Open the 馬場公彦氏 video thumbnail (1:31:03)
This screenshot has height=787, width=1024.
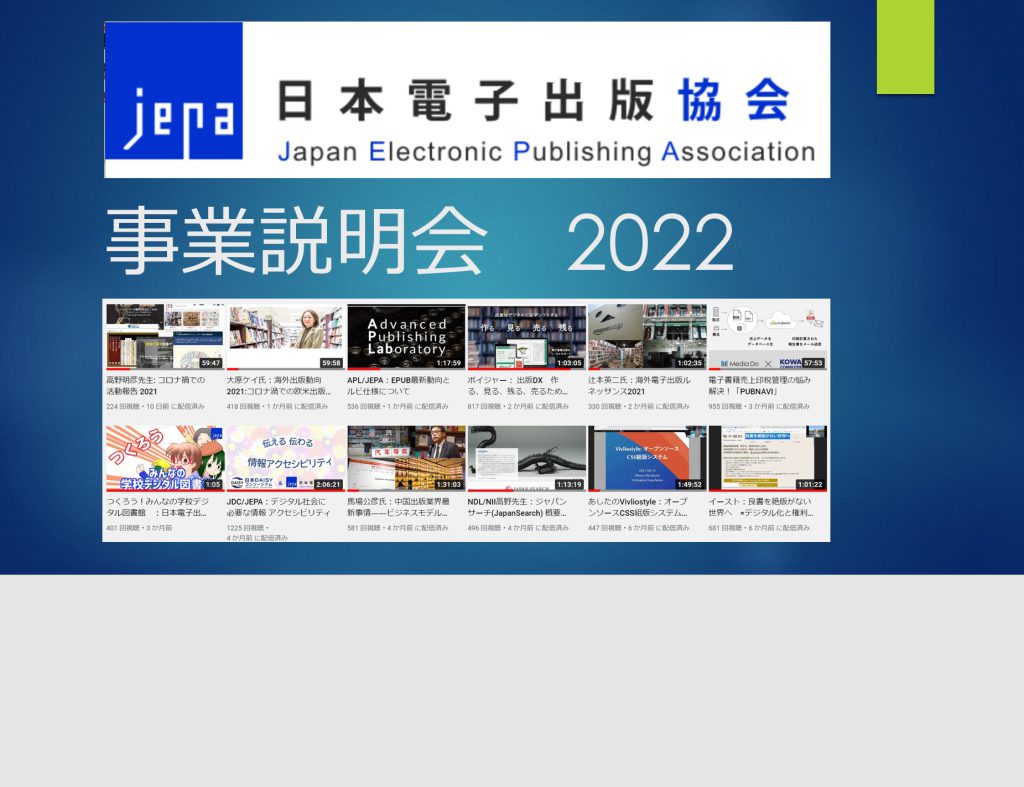click(406, 458)
